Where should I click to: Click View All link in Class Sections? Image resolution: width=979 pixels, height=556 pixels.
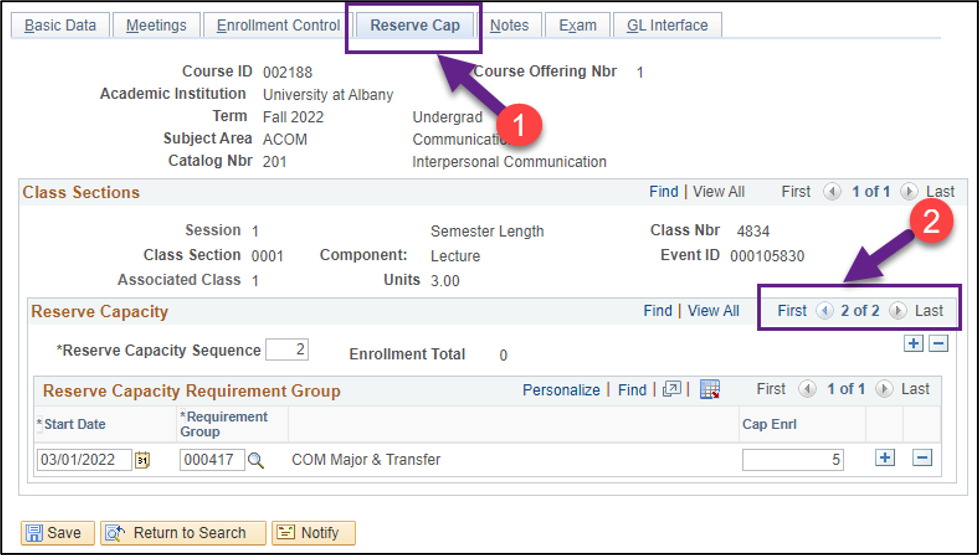coord(718,192)
